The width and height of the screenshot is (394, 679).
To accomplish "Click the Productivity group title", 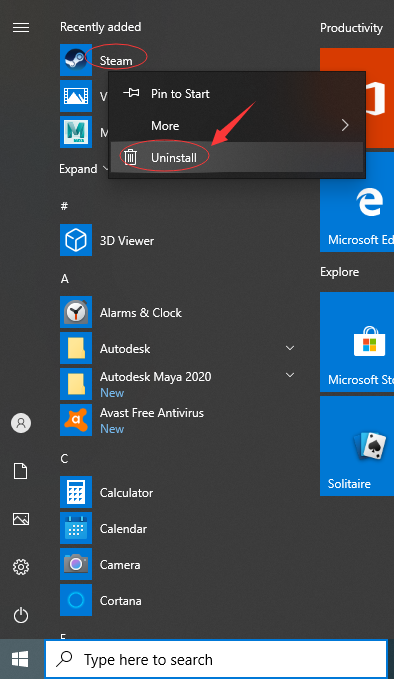I will coord(351,28).
